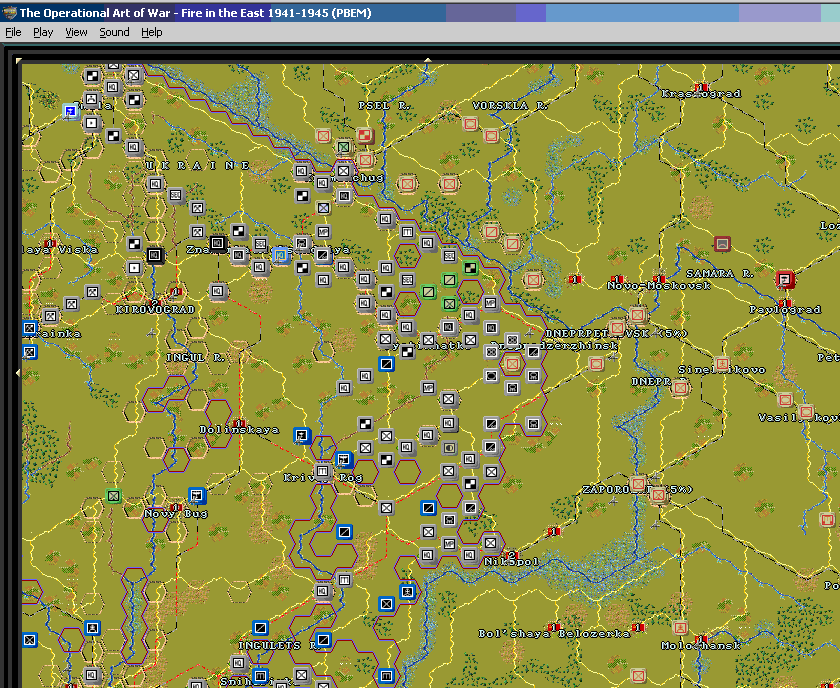The image size is (840, 688).
Task: Select the blue unit above Krivoi Rog label
Action: pyautogui.click(x=344, y=459)
